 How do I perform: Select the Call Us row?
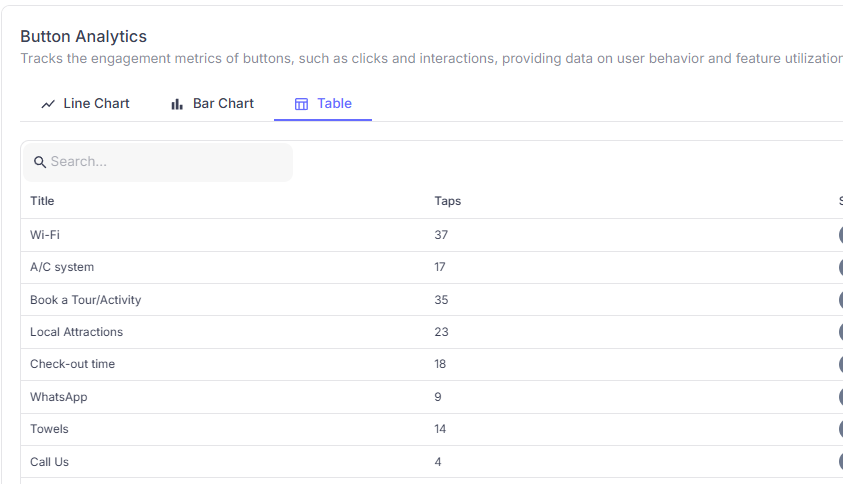[49, 462]
